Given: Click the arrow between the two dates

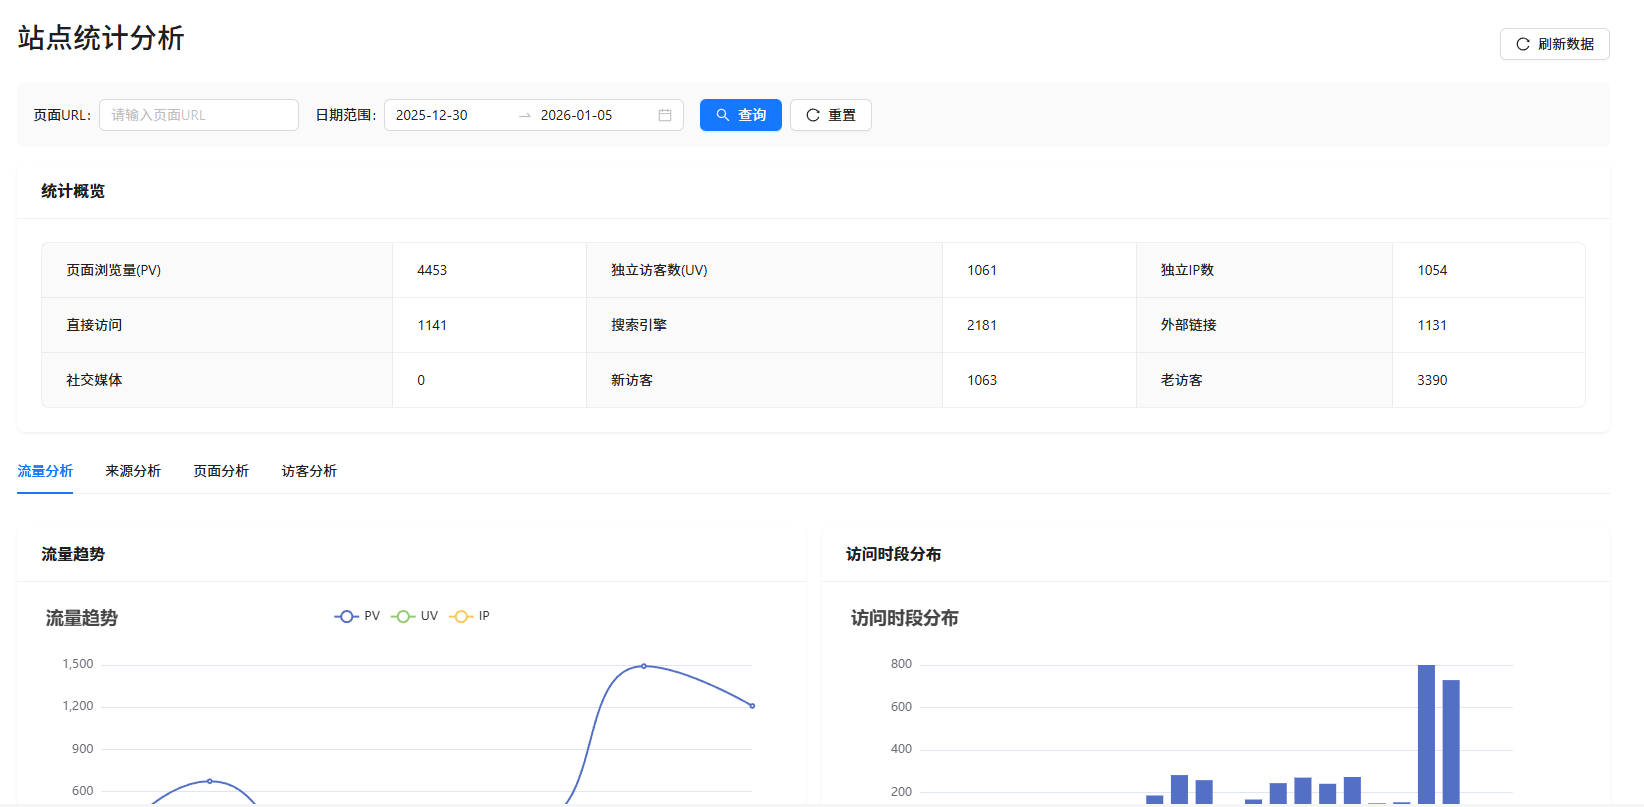Looking at the screenshot, I should pos(525,116).
